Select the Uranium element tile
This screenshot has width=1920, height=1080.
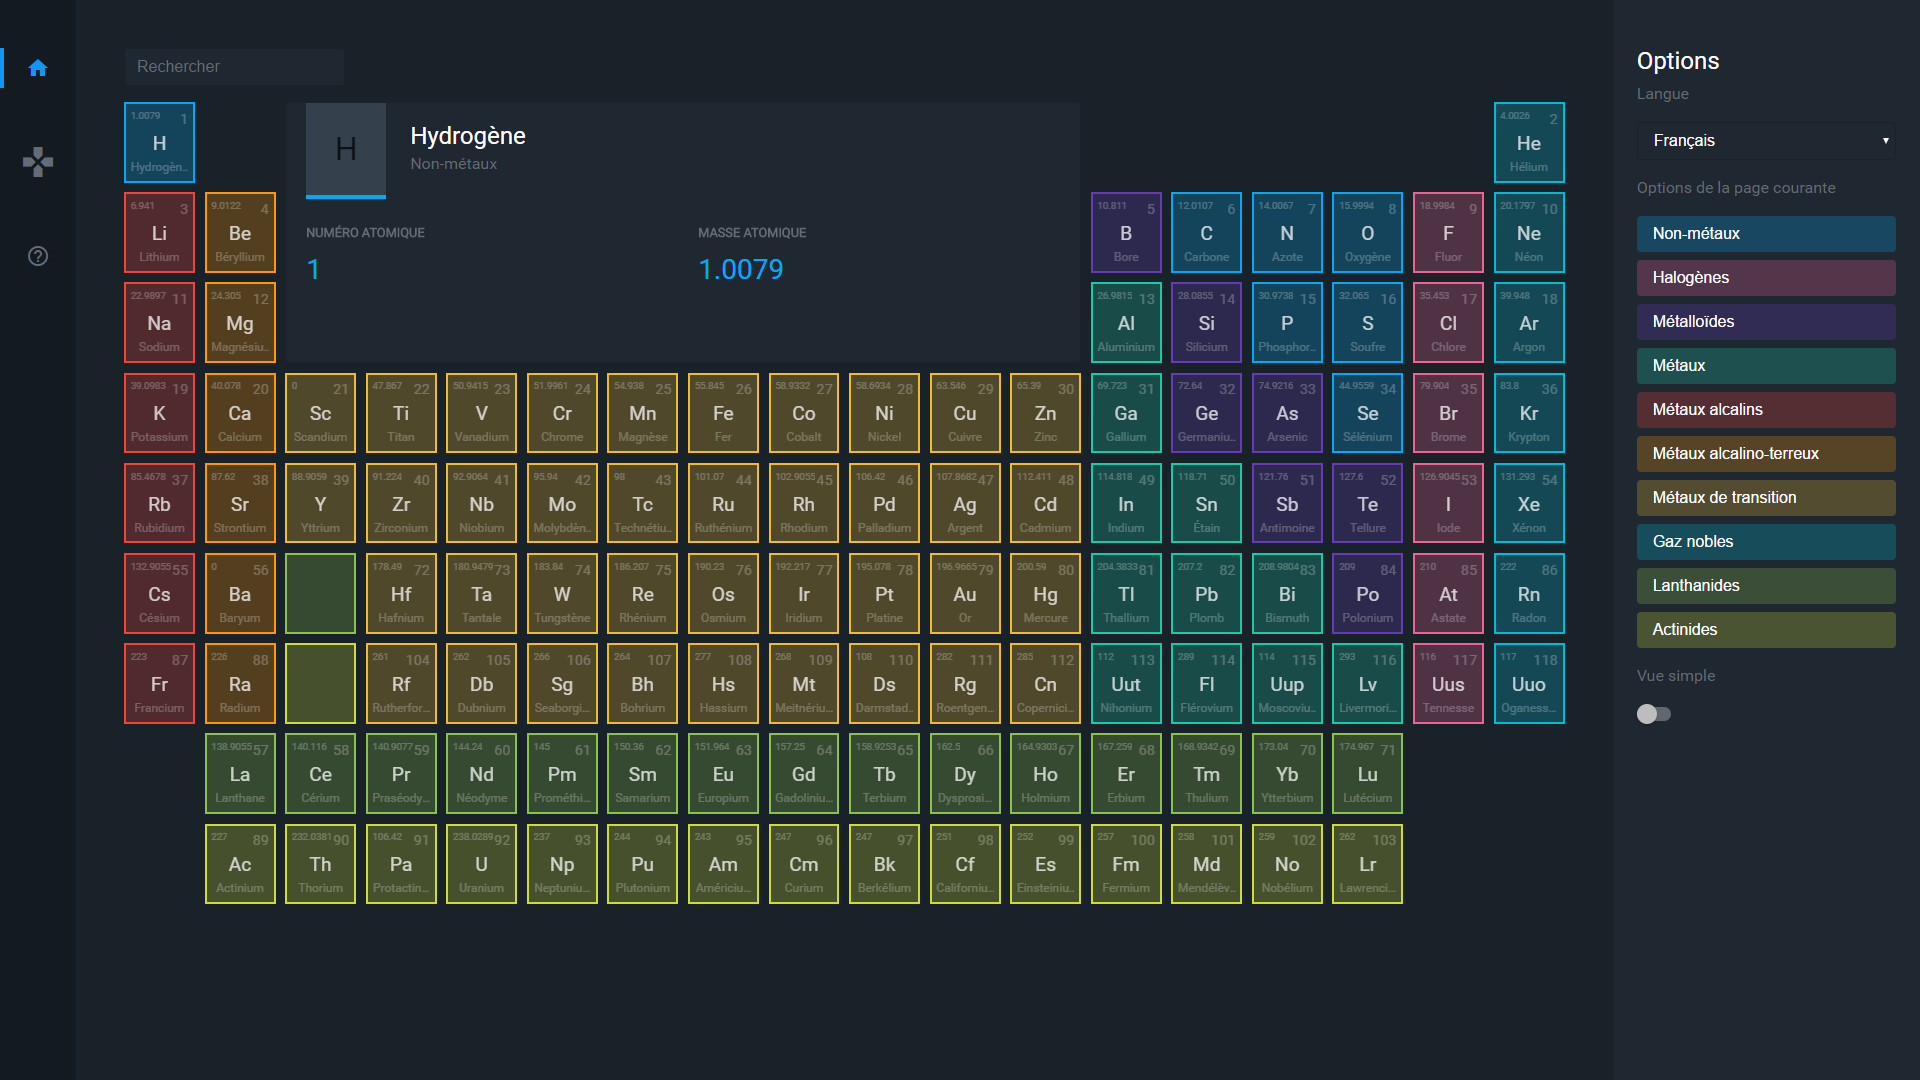(481, 864)
